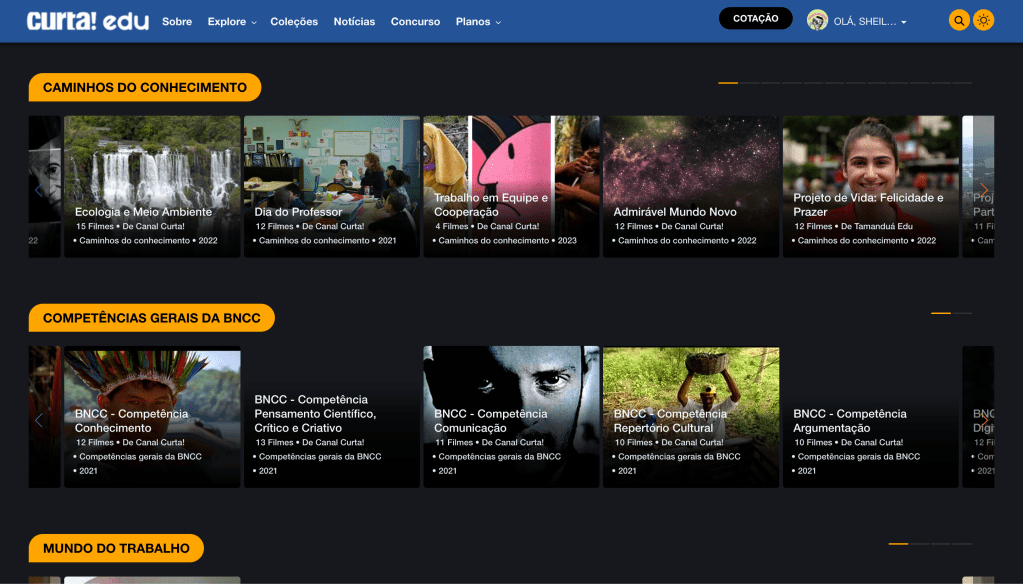
Task: Open the Olá, Sheil... account dropdown
Action: [870, 22]
